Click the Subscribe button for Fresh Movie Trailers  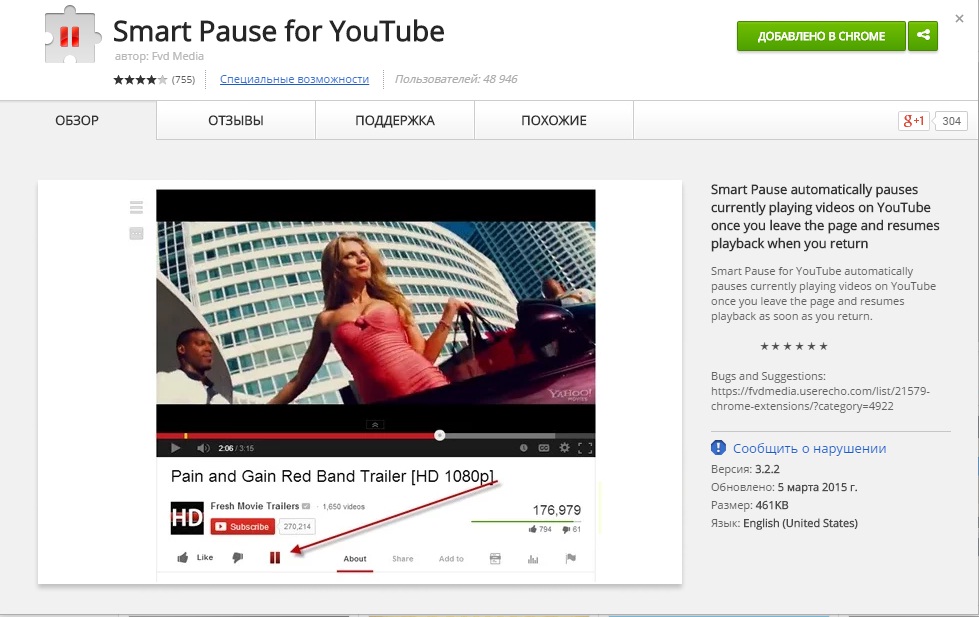pyautogui.click(x=242, y=525)
